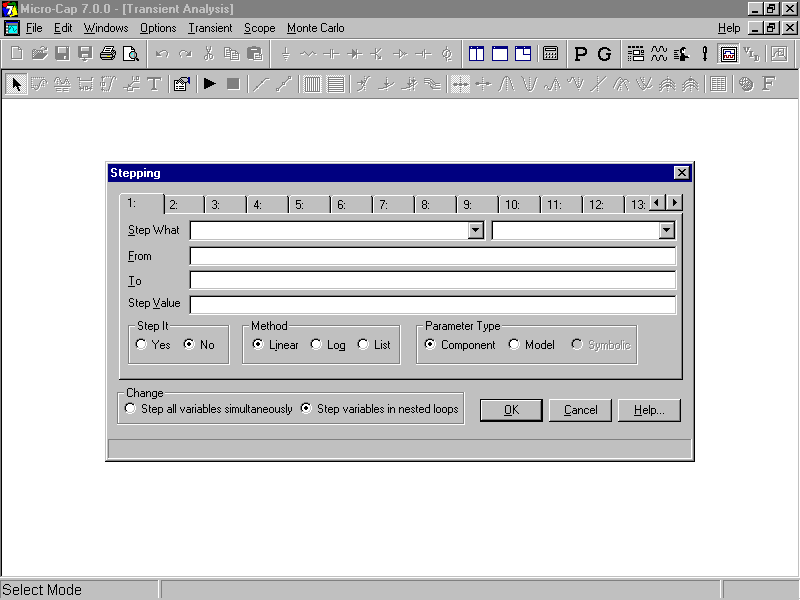Click the bold P toolbar icon
800x600 pixels.
point(581,54)
